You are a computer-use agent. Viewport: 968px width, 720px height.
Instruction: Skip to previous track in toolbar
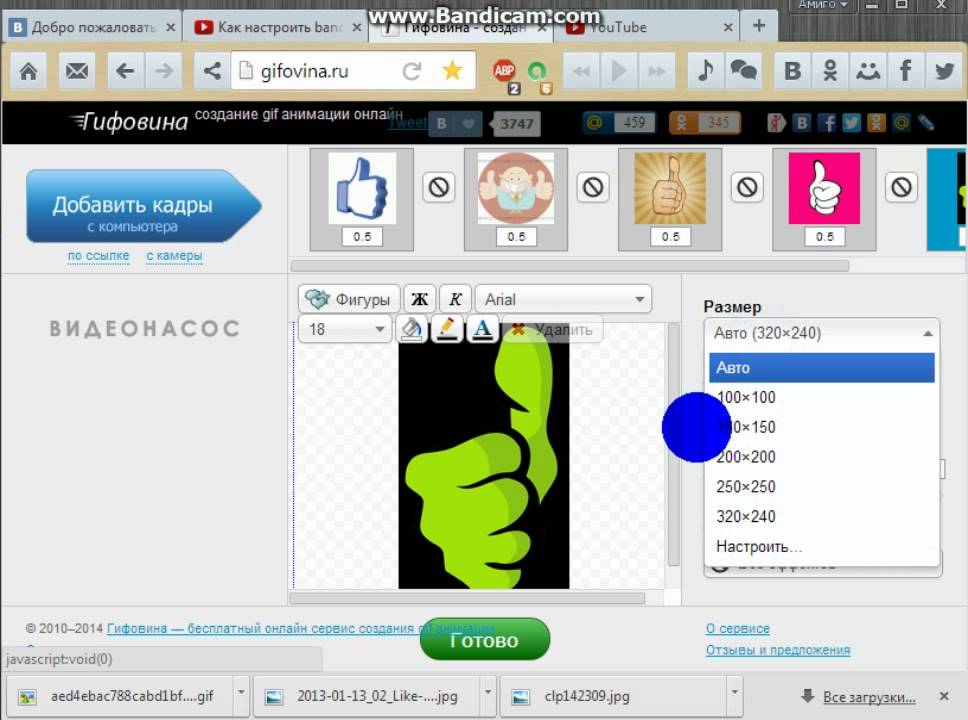tap(582, 71)
